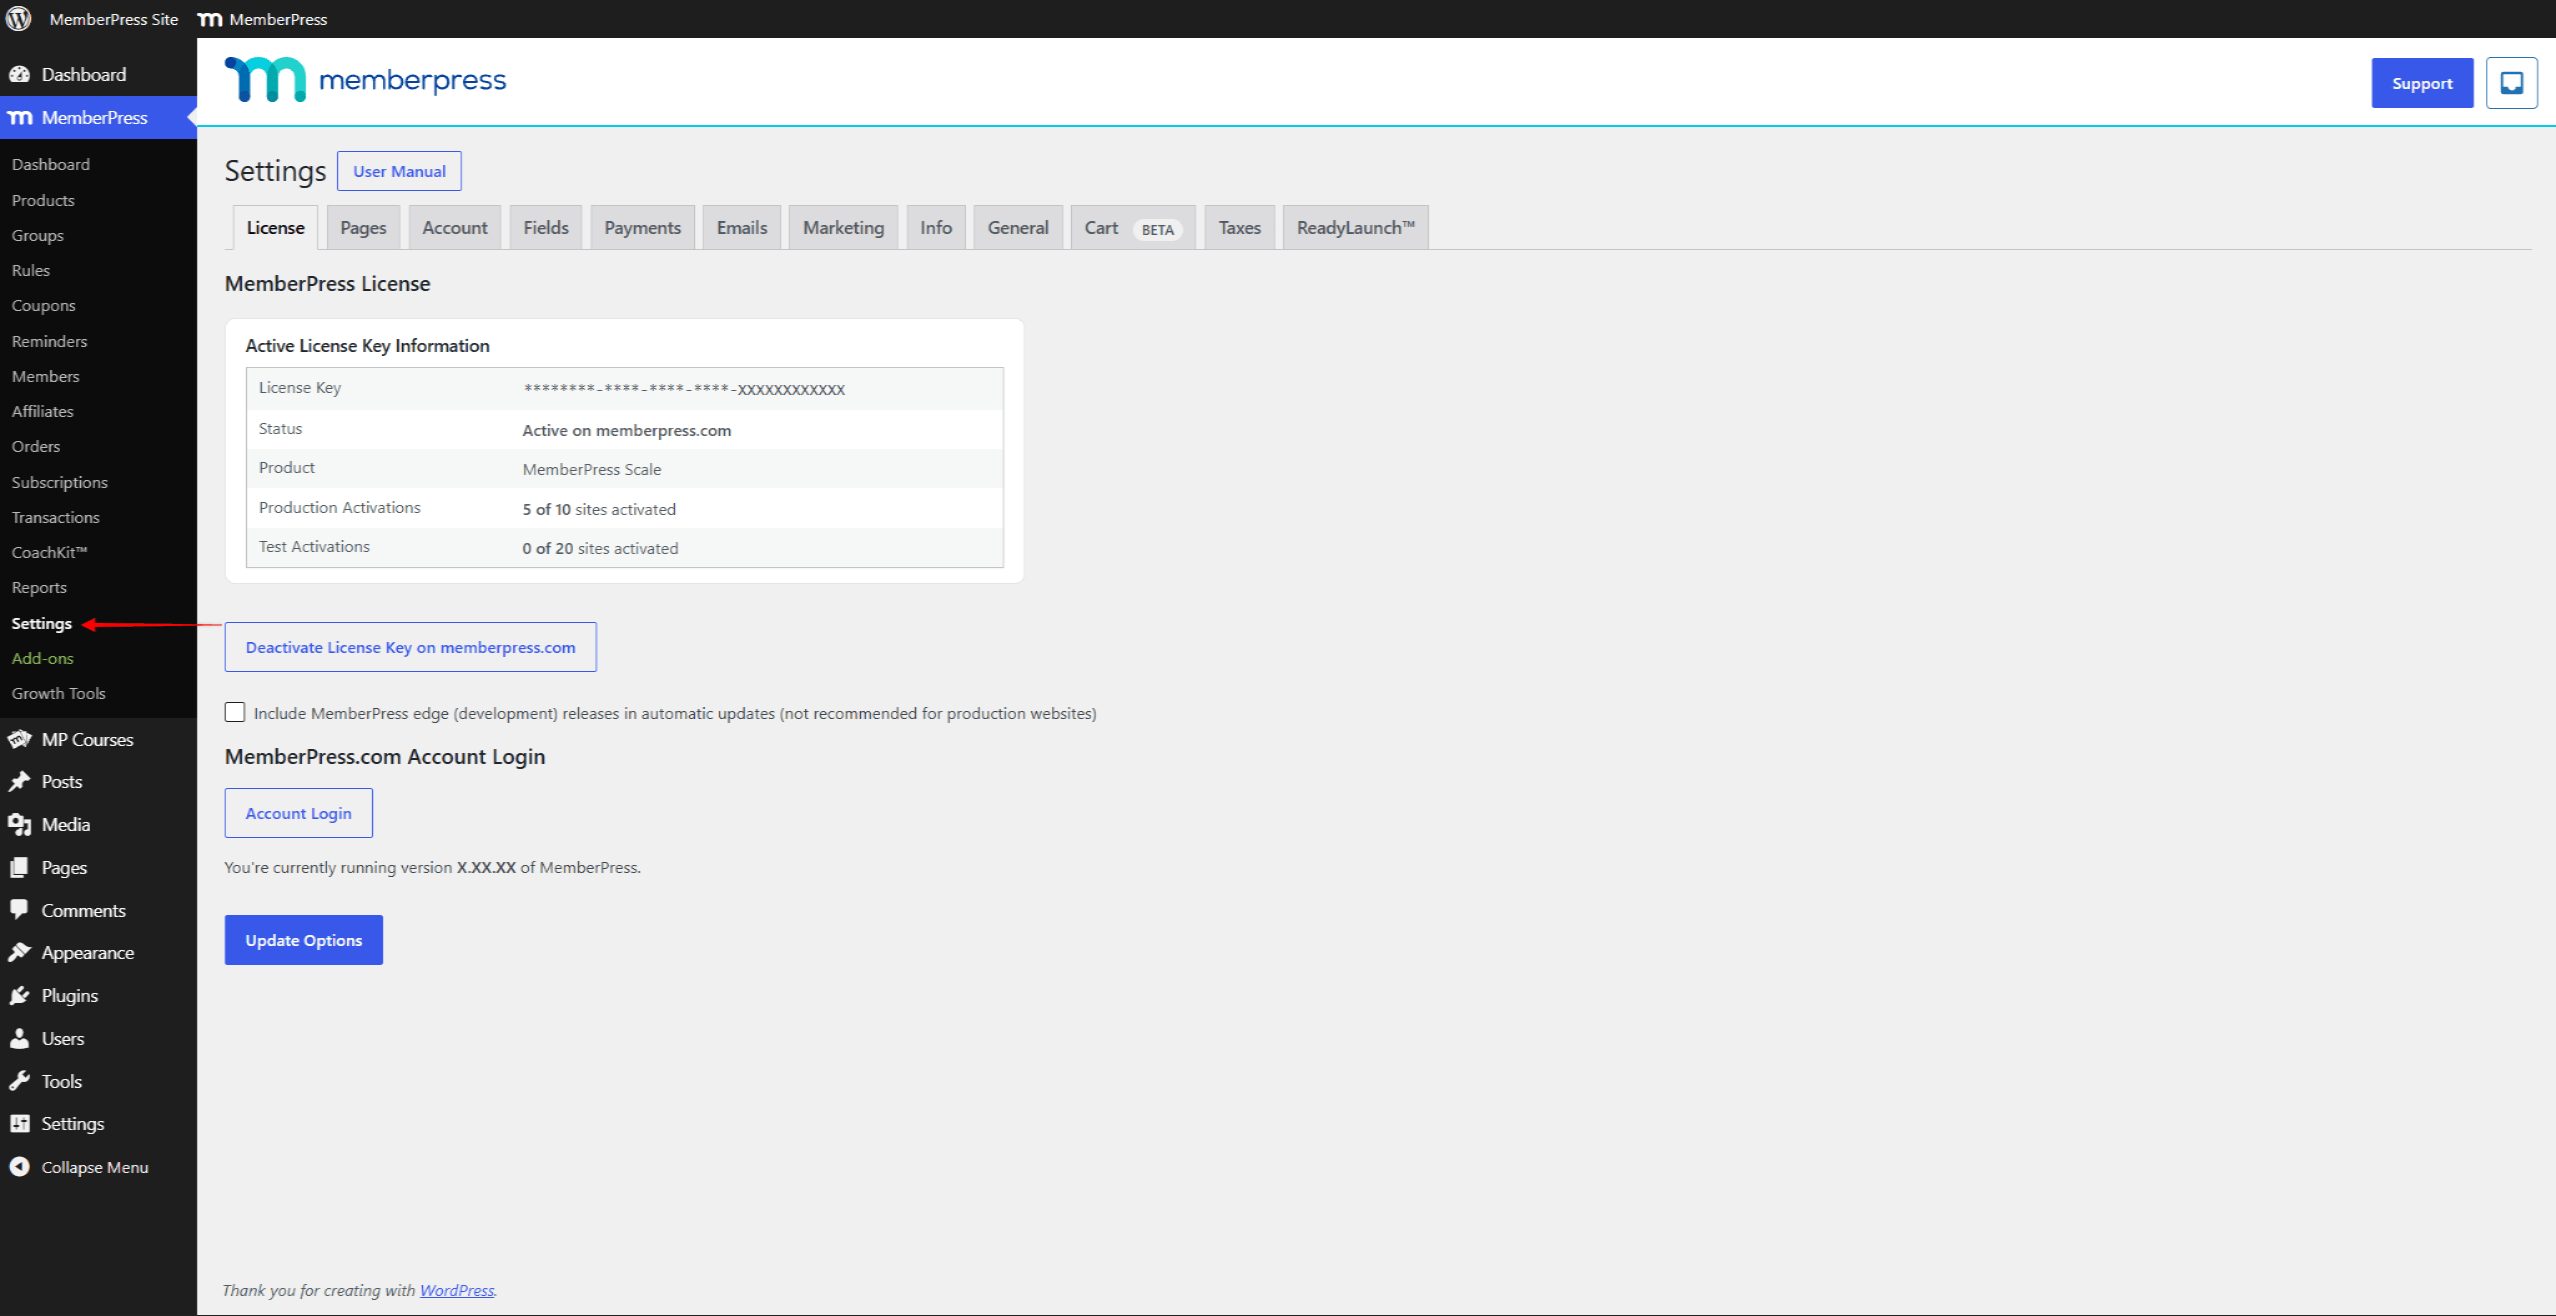
Task: Open the User Manual button
Action: (x=399, y=171)
